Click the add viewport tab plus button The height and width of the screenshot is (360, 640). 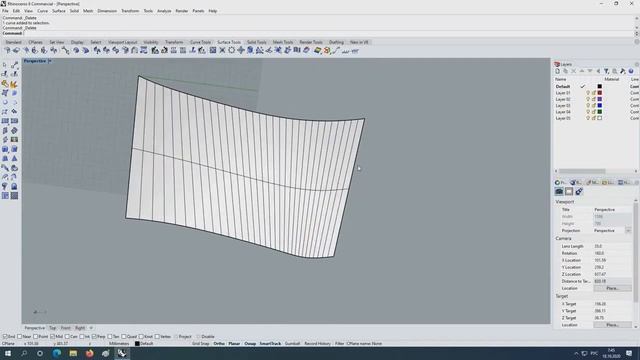coord(91,328)
